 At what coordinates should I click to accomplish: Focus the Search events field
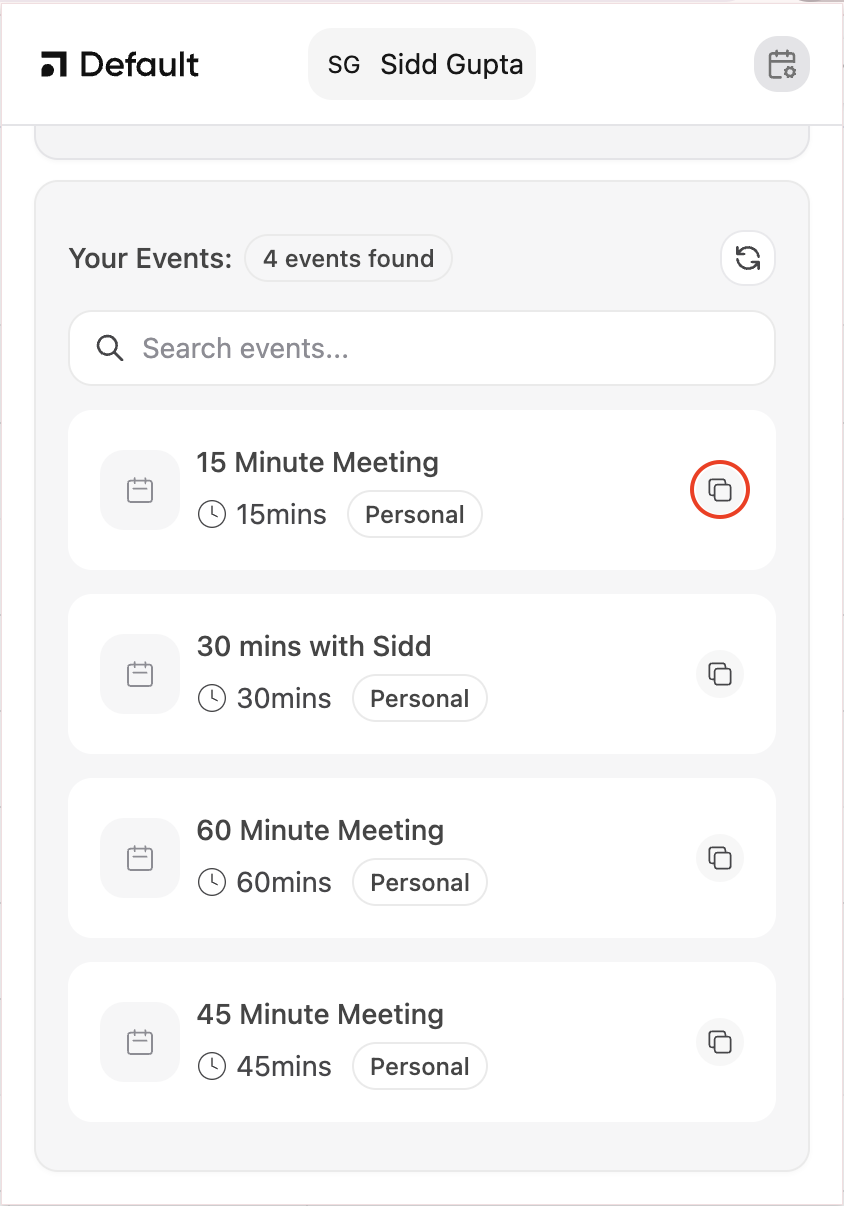pyautogui.click(x=440, y=348)
